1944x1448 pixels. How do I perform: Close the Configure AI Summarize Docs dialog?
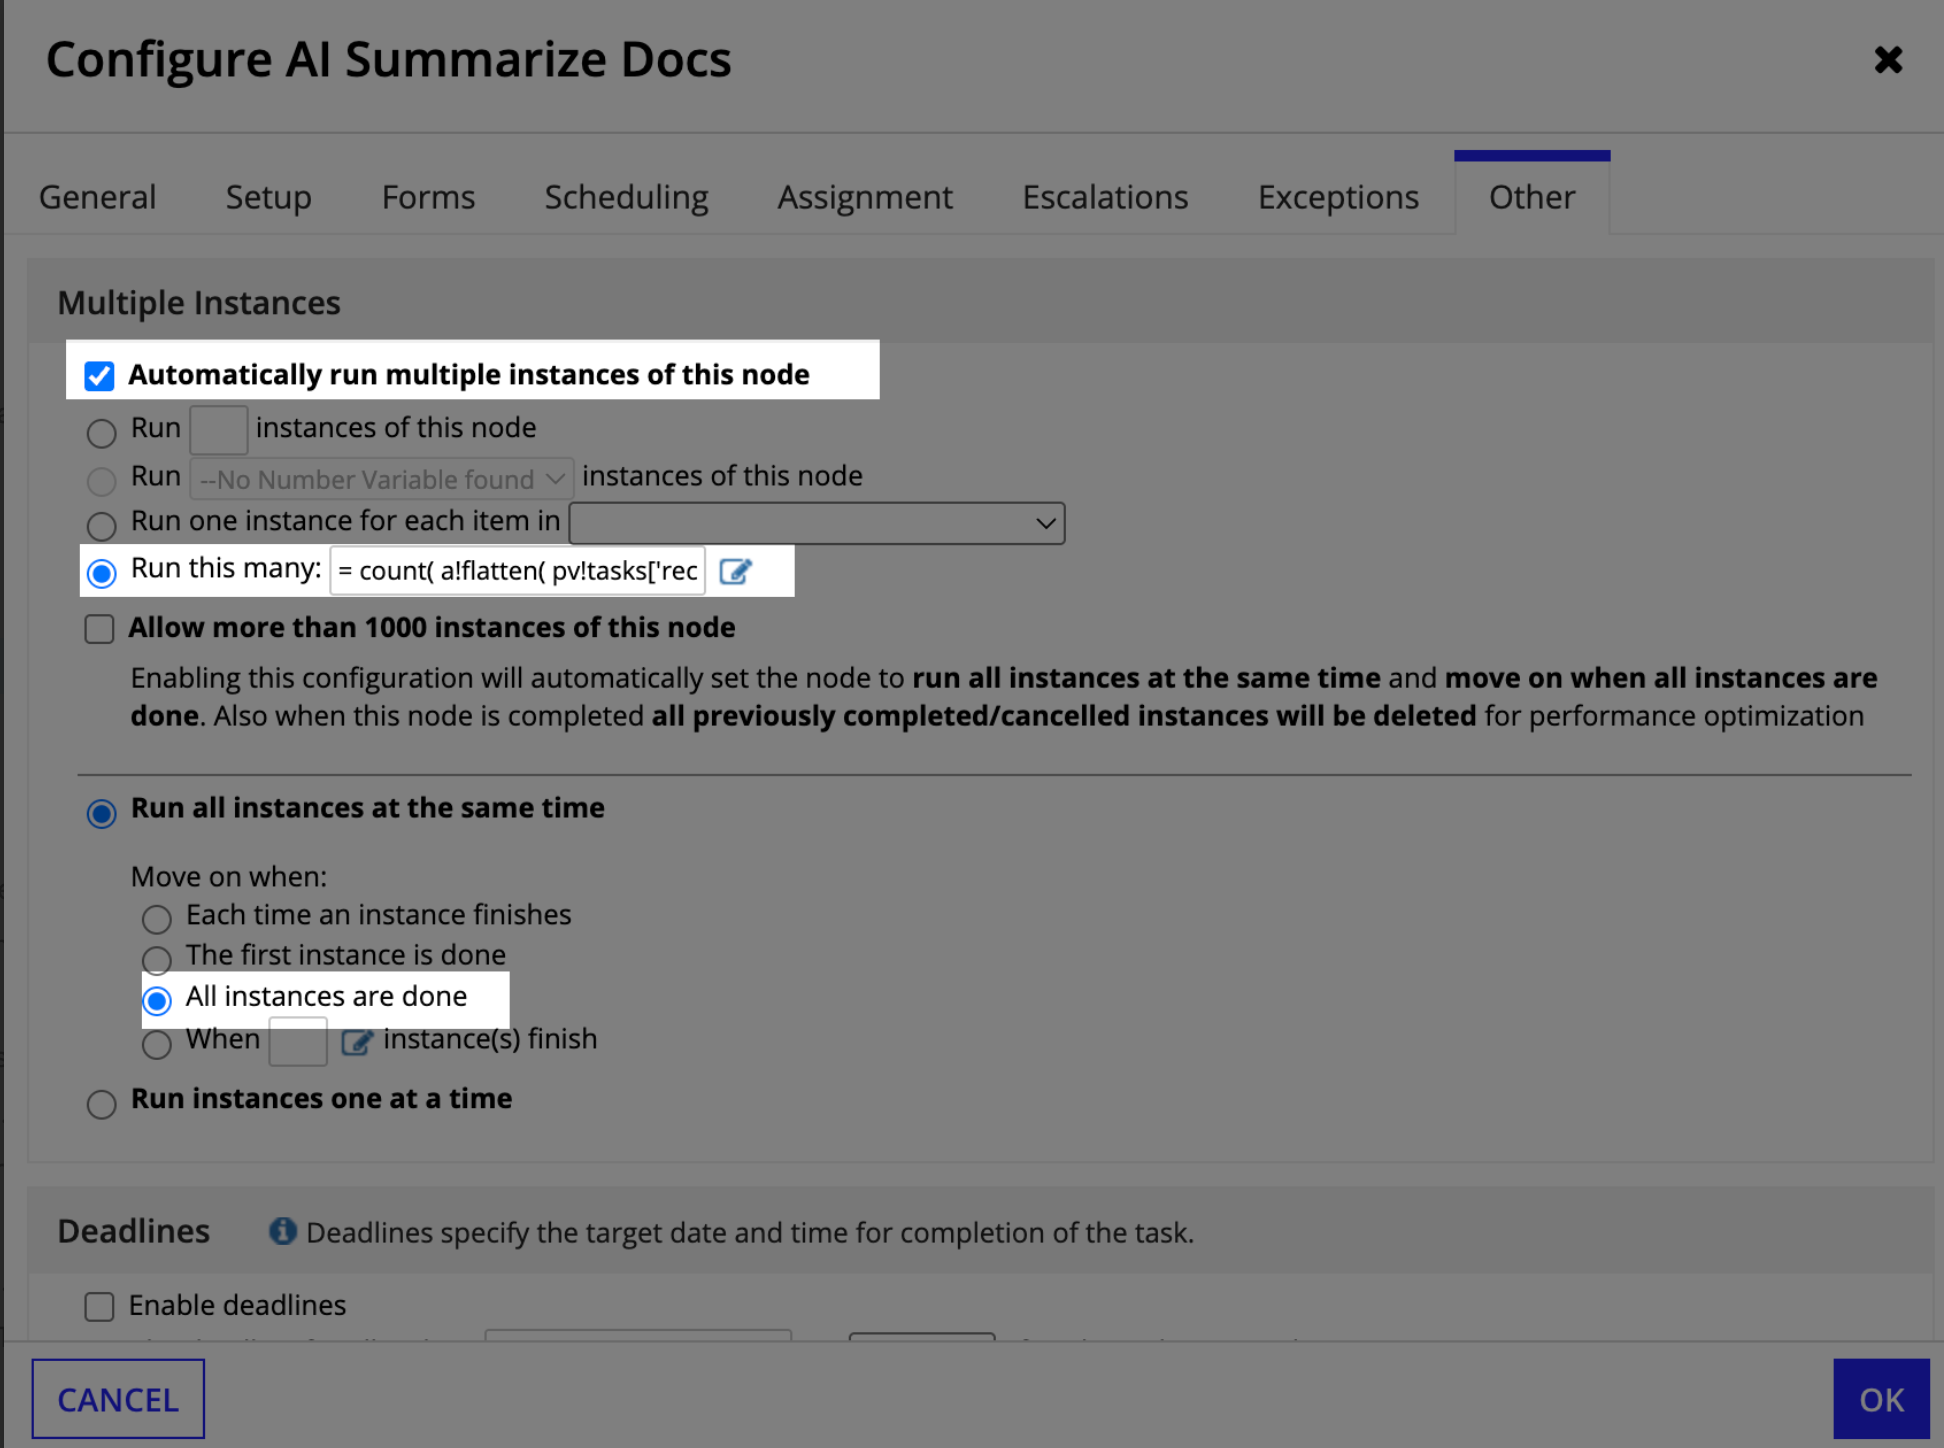click(x=1887, y=60)
